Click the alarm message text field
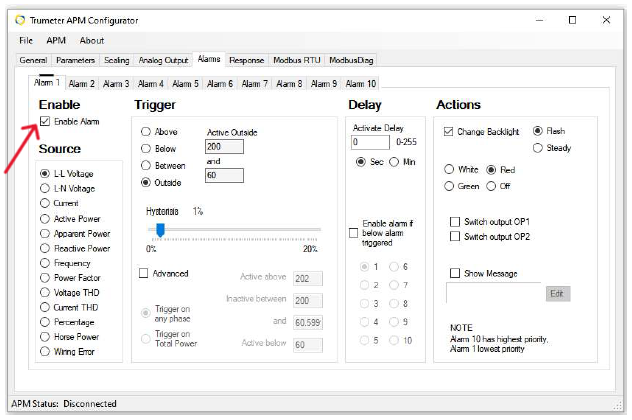The width and height of the screenshot is (632, 420). pos(494,293)
